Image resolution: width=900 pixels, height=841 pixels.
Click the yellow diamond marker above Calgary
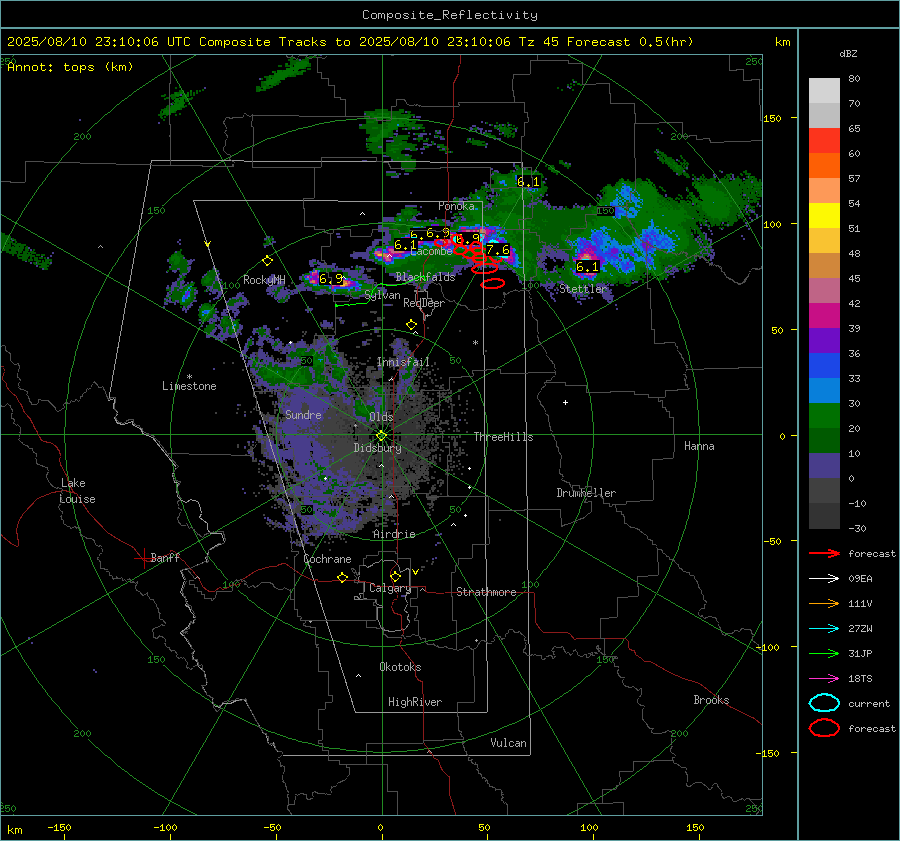point(395,576)
